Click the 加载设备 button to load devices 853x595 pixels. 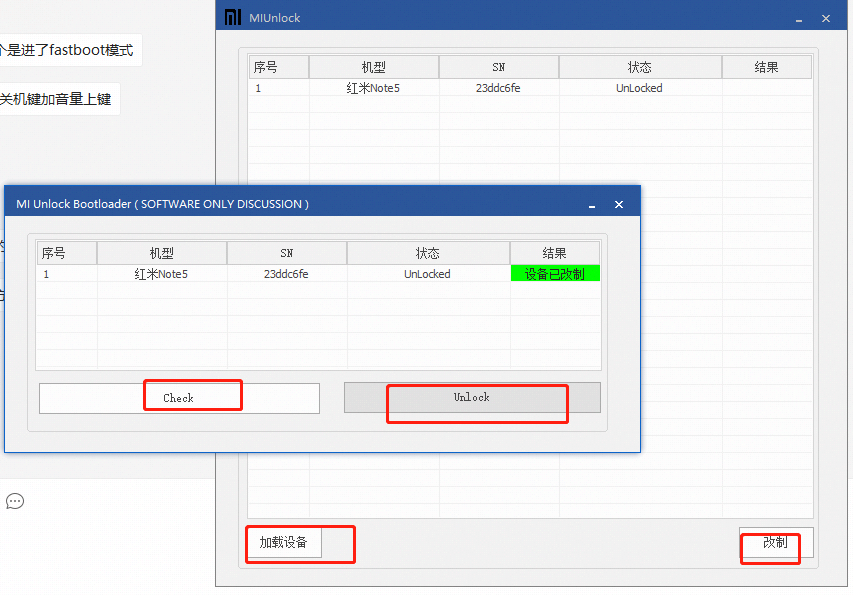284,543
